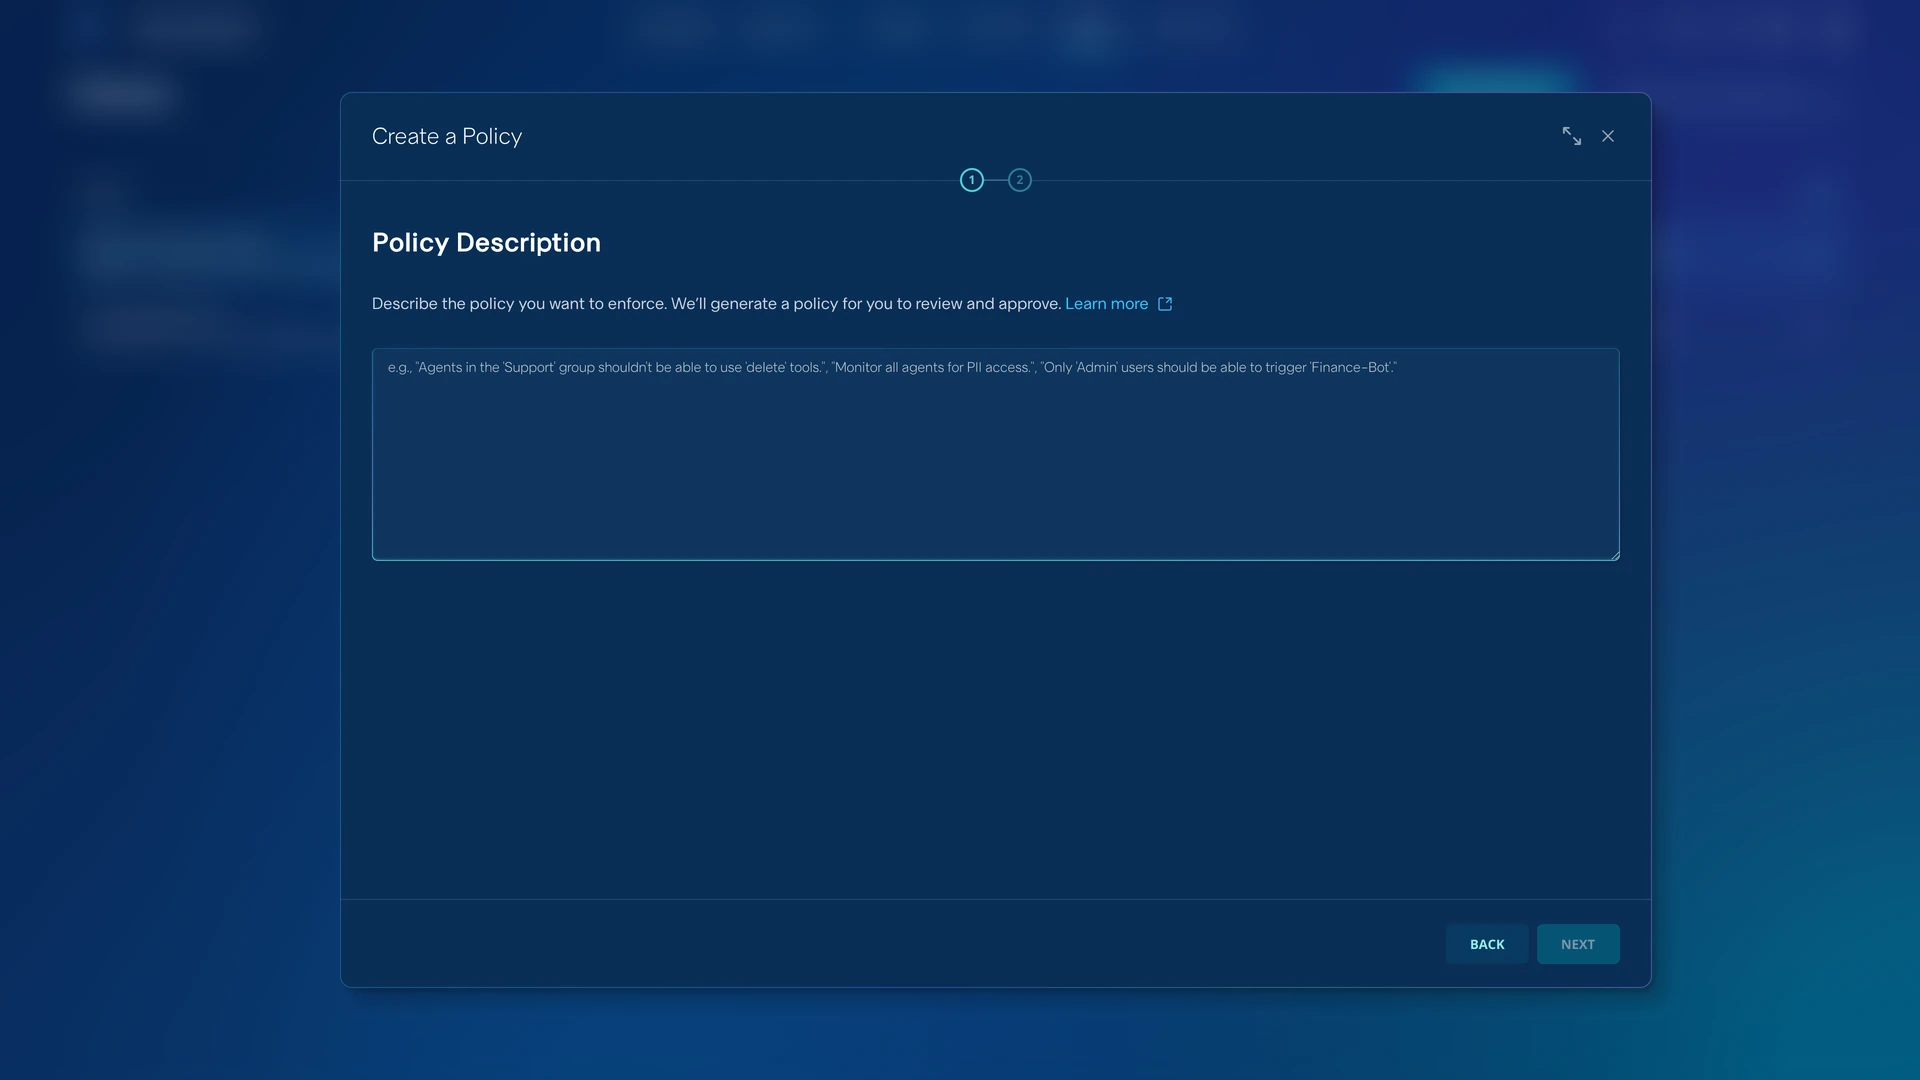The height and width of the screenshot is (1080, 1920).
Task: Click the BACK button
Action: [x=1487, y=944]
